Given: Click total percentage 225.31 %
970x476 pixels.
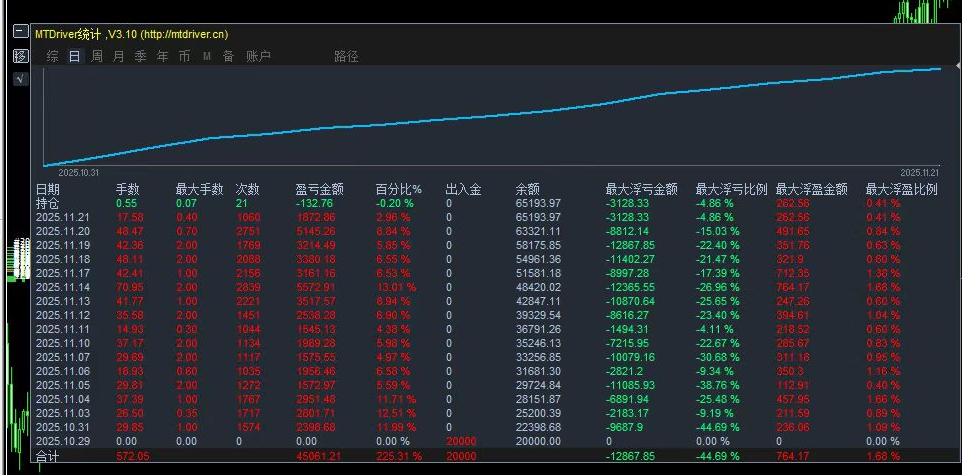Looking at the screenshot, I should point(399,456).
